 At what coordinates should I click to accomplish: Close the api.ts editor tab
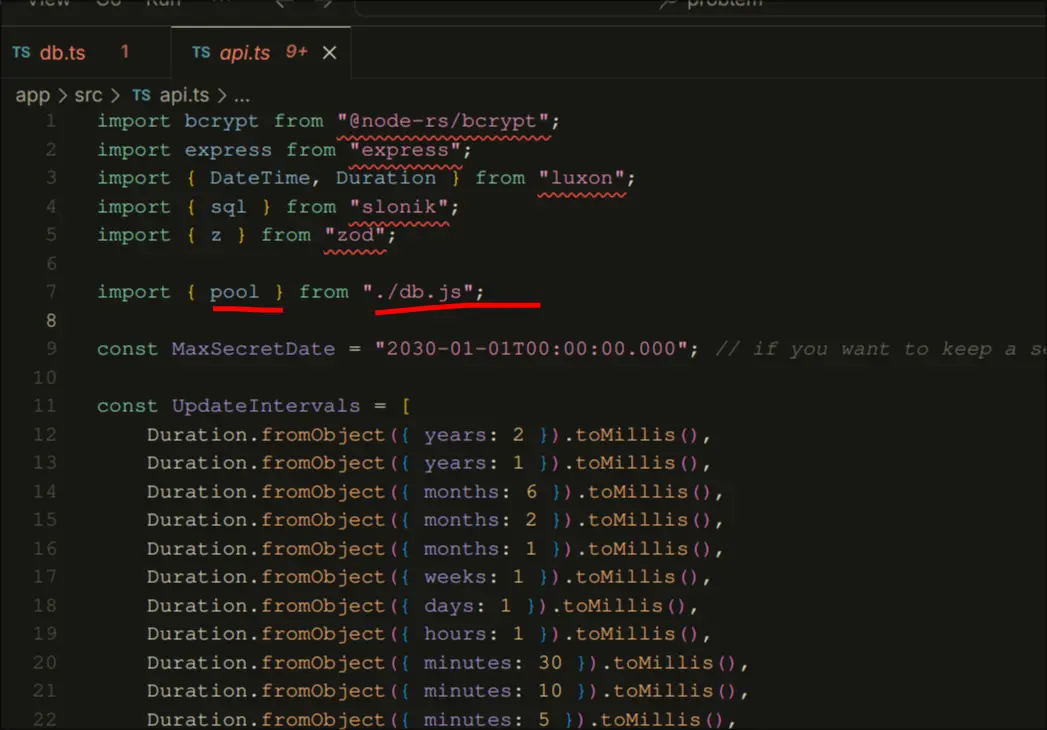(x=329, y=53)
